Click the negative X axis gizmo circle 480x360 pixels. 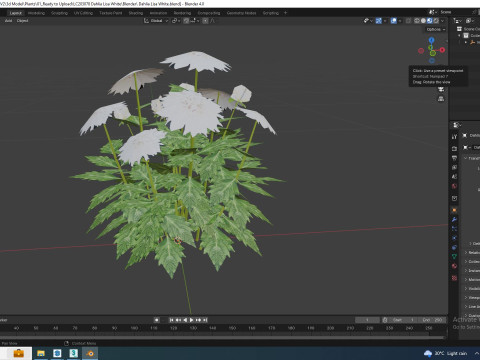pyautogui.click(x=421, y=51)
